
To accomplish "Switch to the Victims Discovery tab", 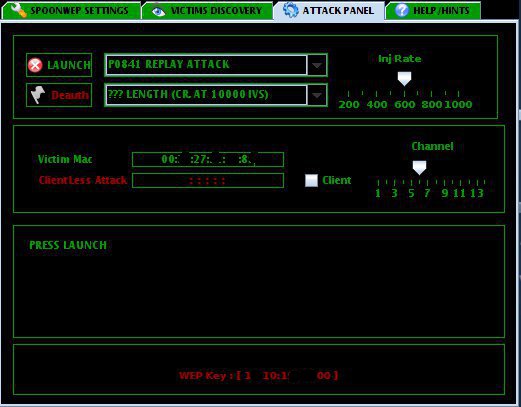I will coord(207,11).
